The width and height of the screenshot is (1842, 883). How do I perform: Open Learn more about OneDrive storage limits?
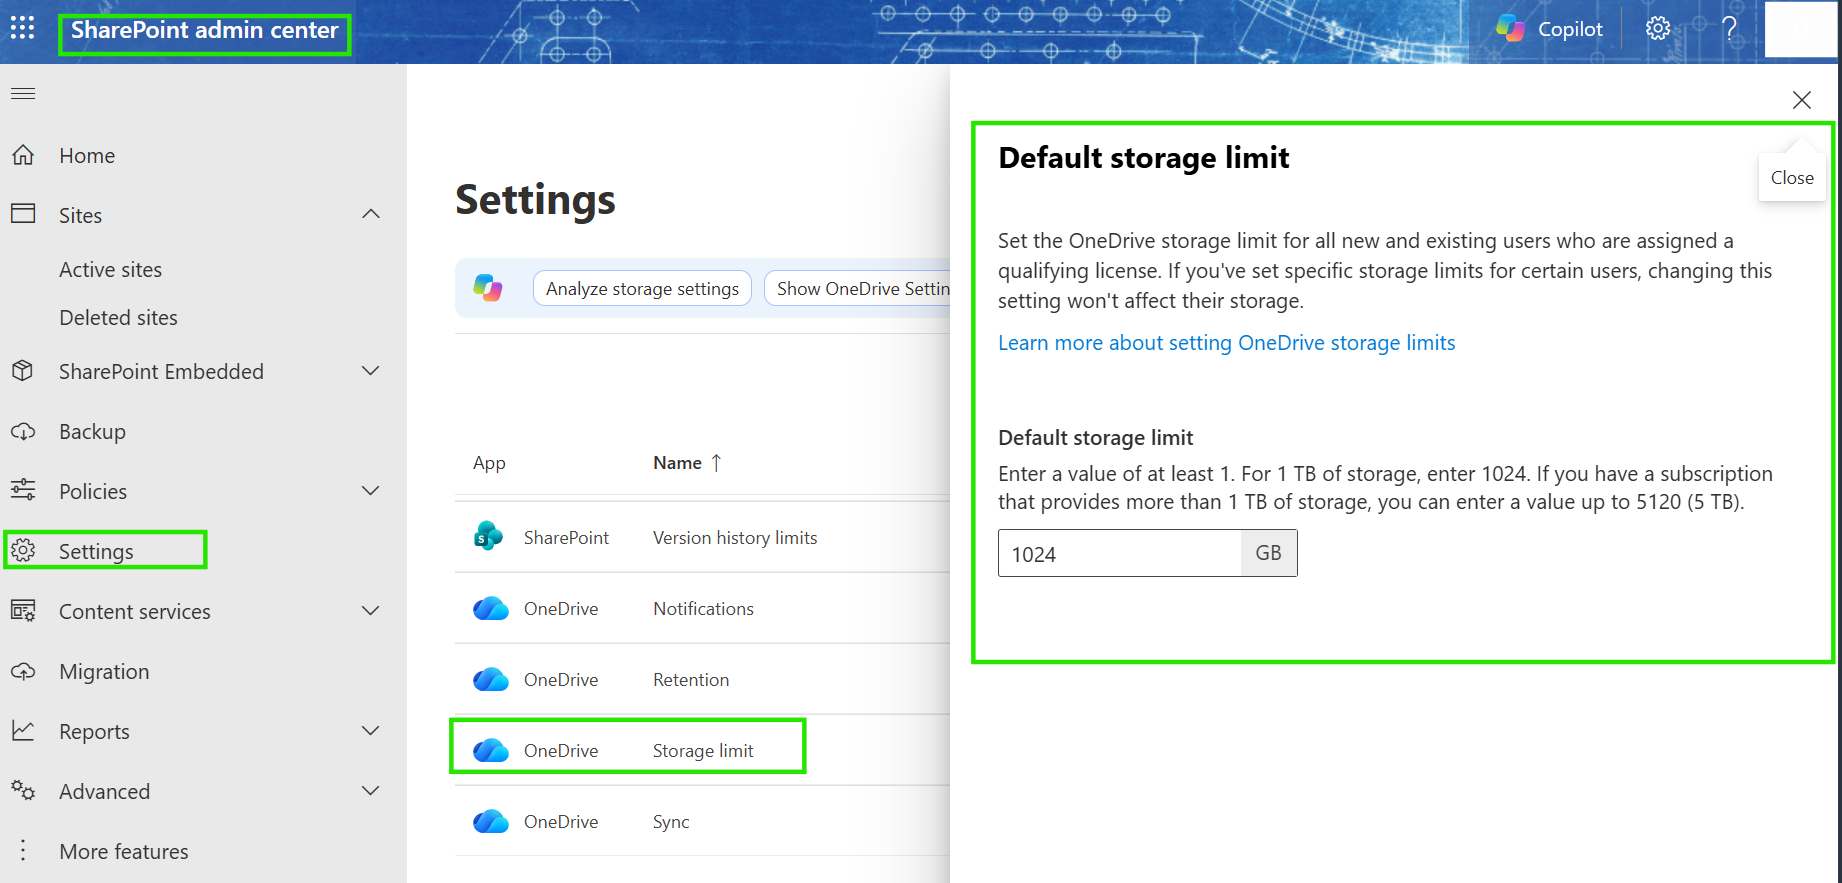[x=1226, y=343]
